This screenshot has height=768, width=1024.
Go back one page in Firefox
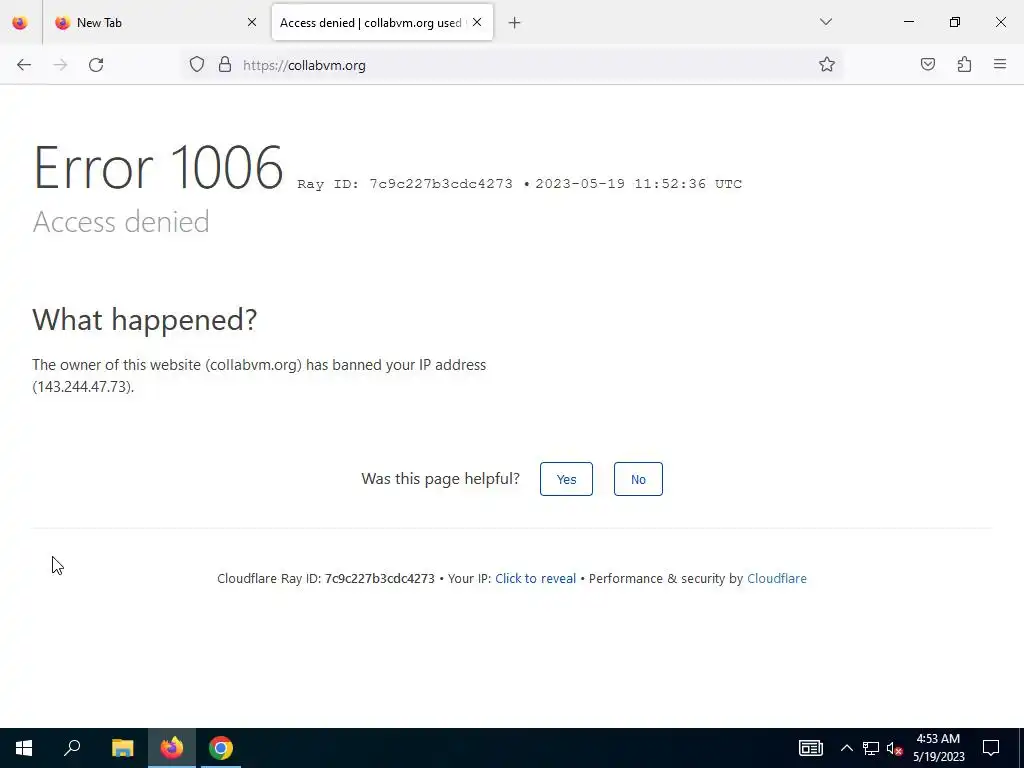point(24,65)
